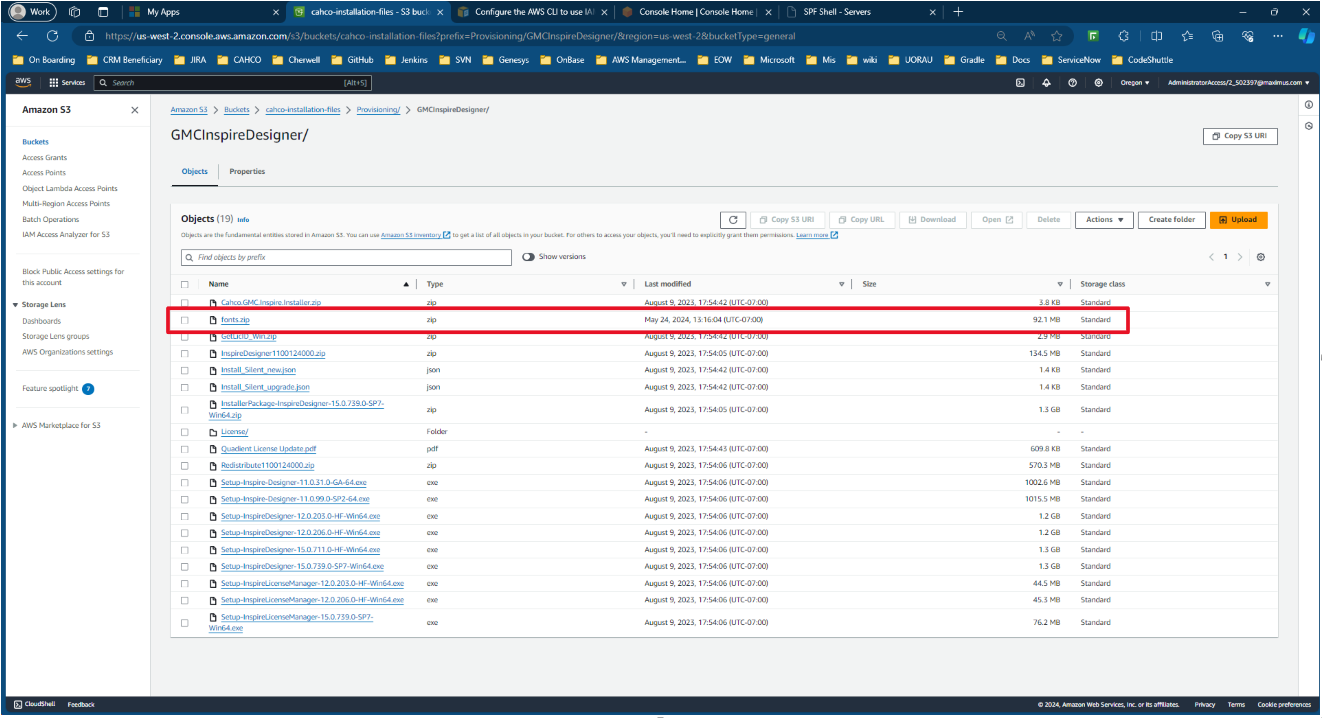
Task: Select the fonts.zip checkbox
Action: point(184,320)
